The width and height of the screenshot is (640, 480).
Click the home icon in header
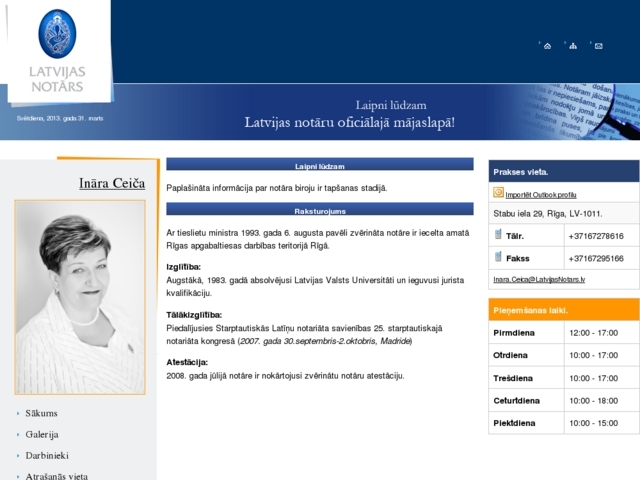point(547,46)
